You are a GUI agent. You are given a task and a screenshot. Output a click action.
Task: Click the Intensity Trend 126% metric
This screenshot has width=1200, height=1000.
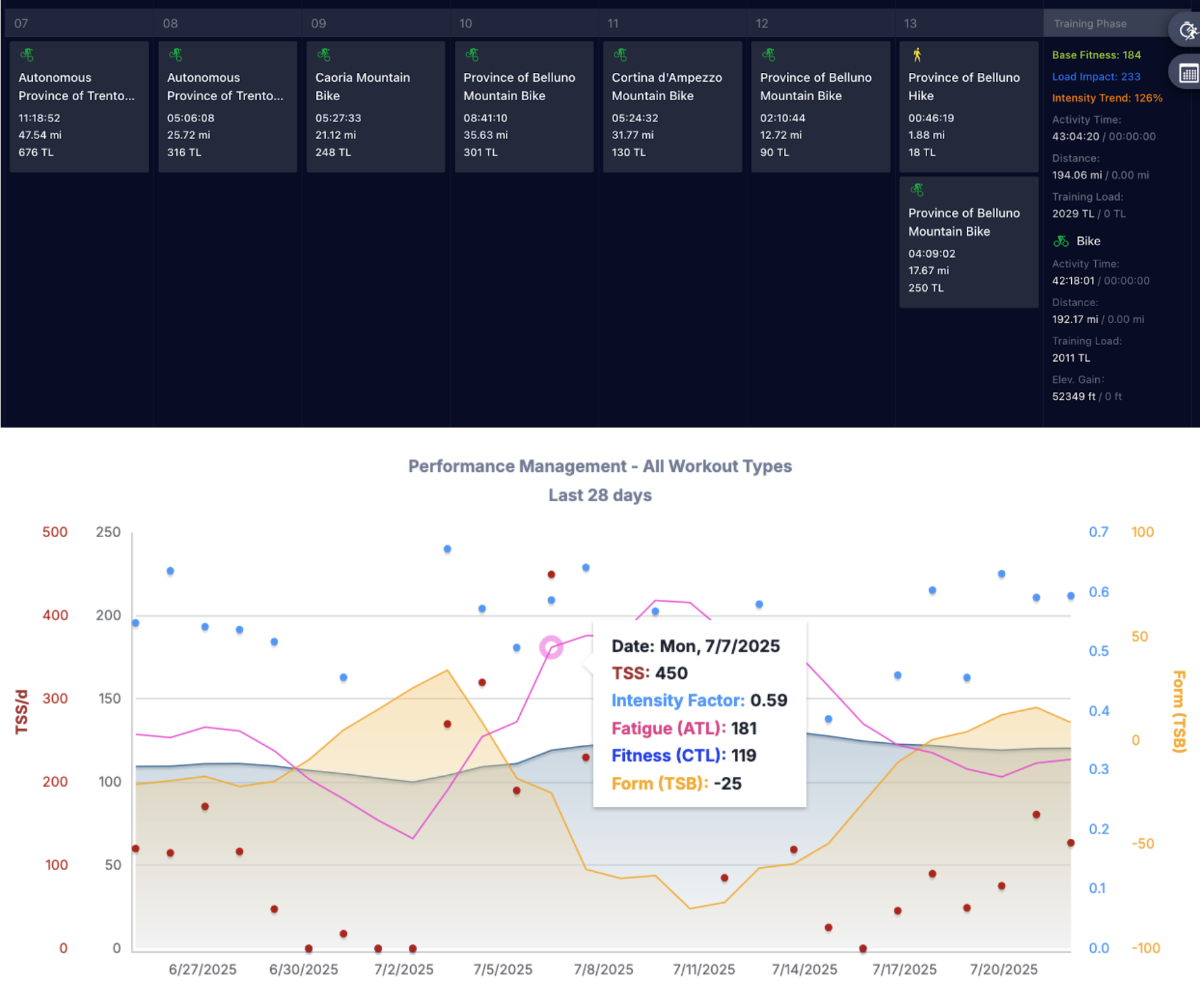[1107, 98]
